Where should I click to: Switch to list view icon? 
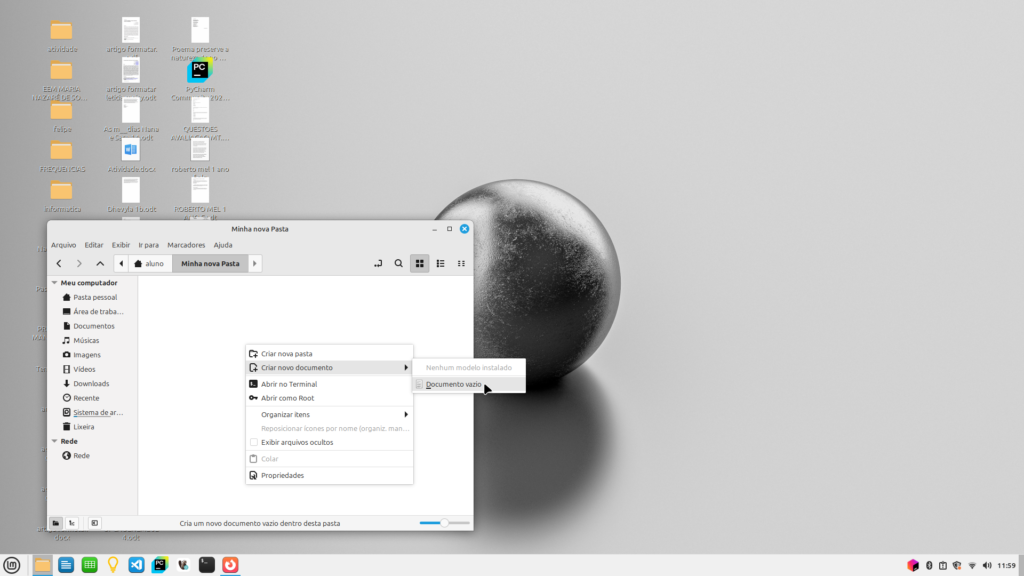[440, 264]
